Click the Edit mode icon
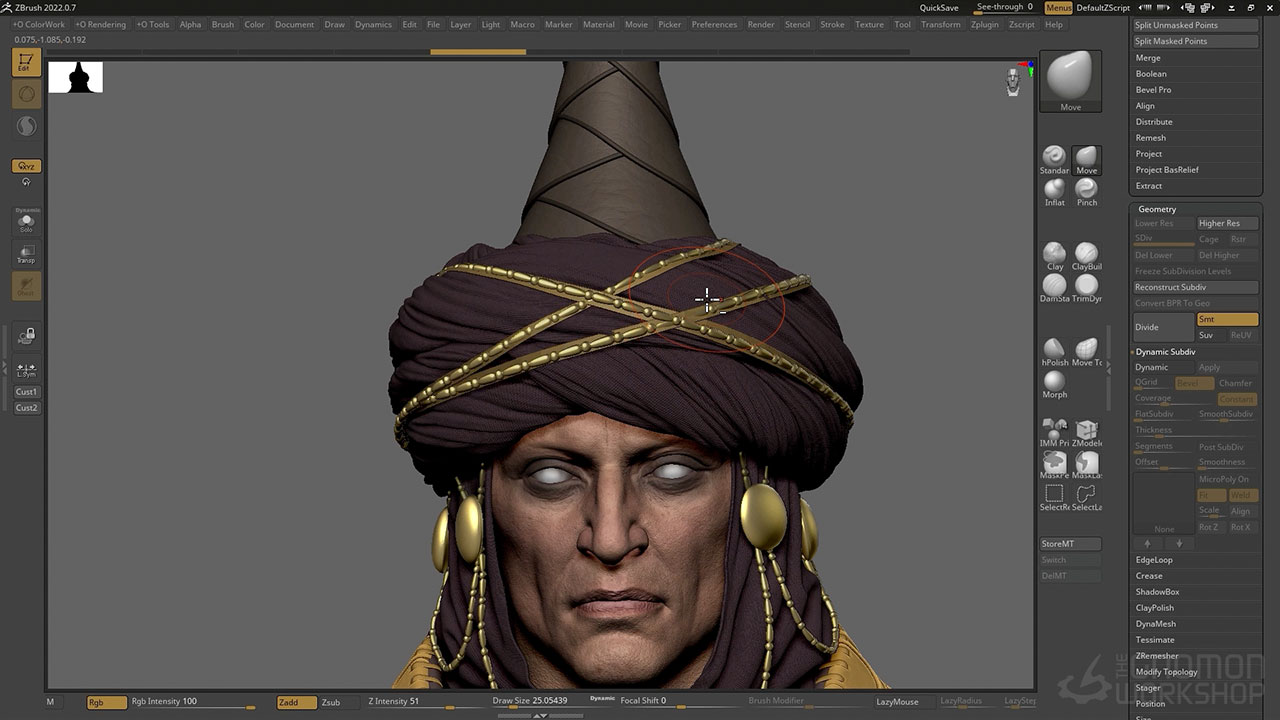 [x=26, y=63]
